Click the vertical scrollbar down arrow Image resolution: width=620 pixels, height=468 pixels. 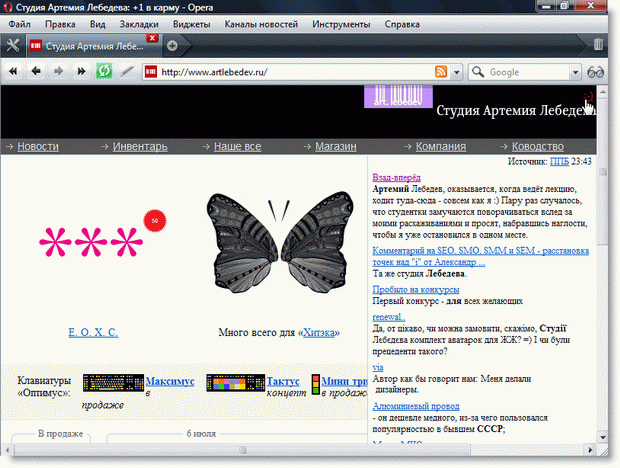point(603,437)
